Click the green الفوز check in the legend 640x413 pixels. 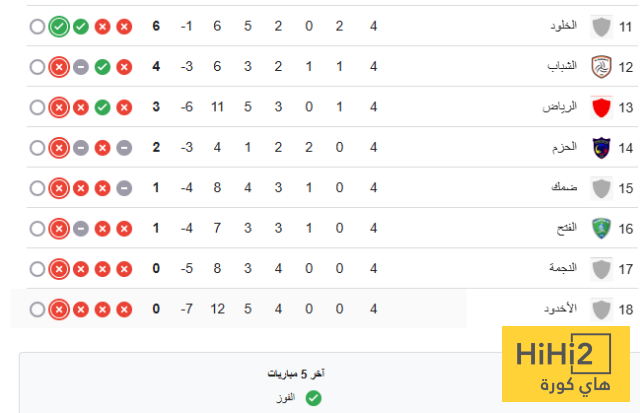[x=313, y=398]
